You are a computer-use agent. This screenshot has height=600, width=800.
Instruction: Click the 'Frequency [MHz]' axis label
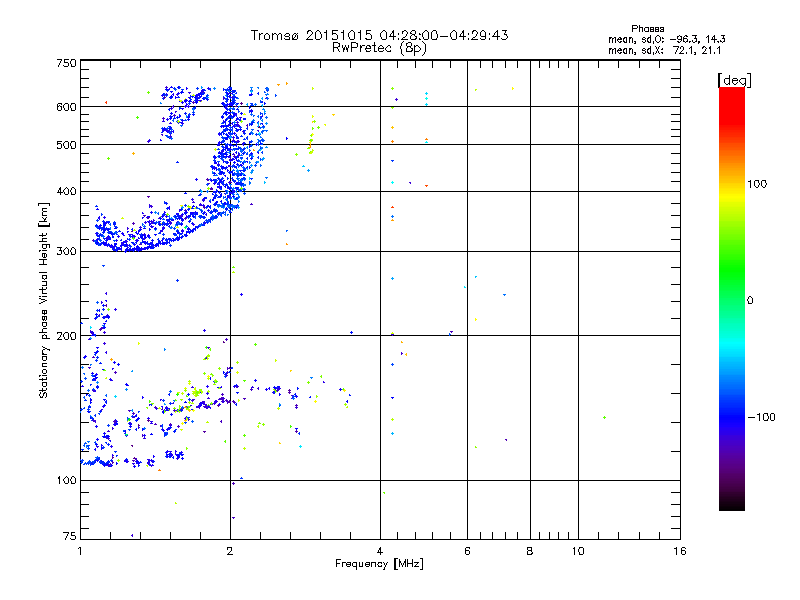[x=379, y=564]
